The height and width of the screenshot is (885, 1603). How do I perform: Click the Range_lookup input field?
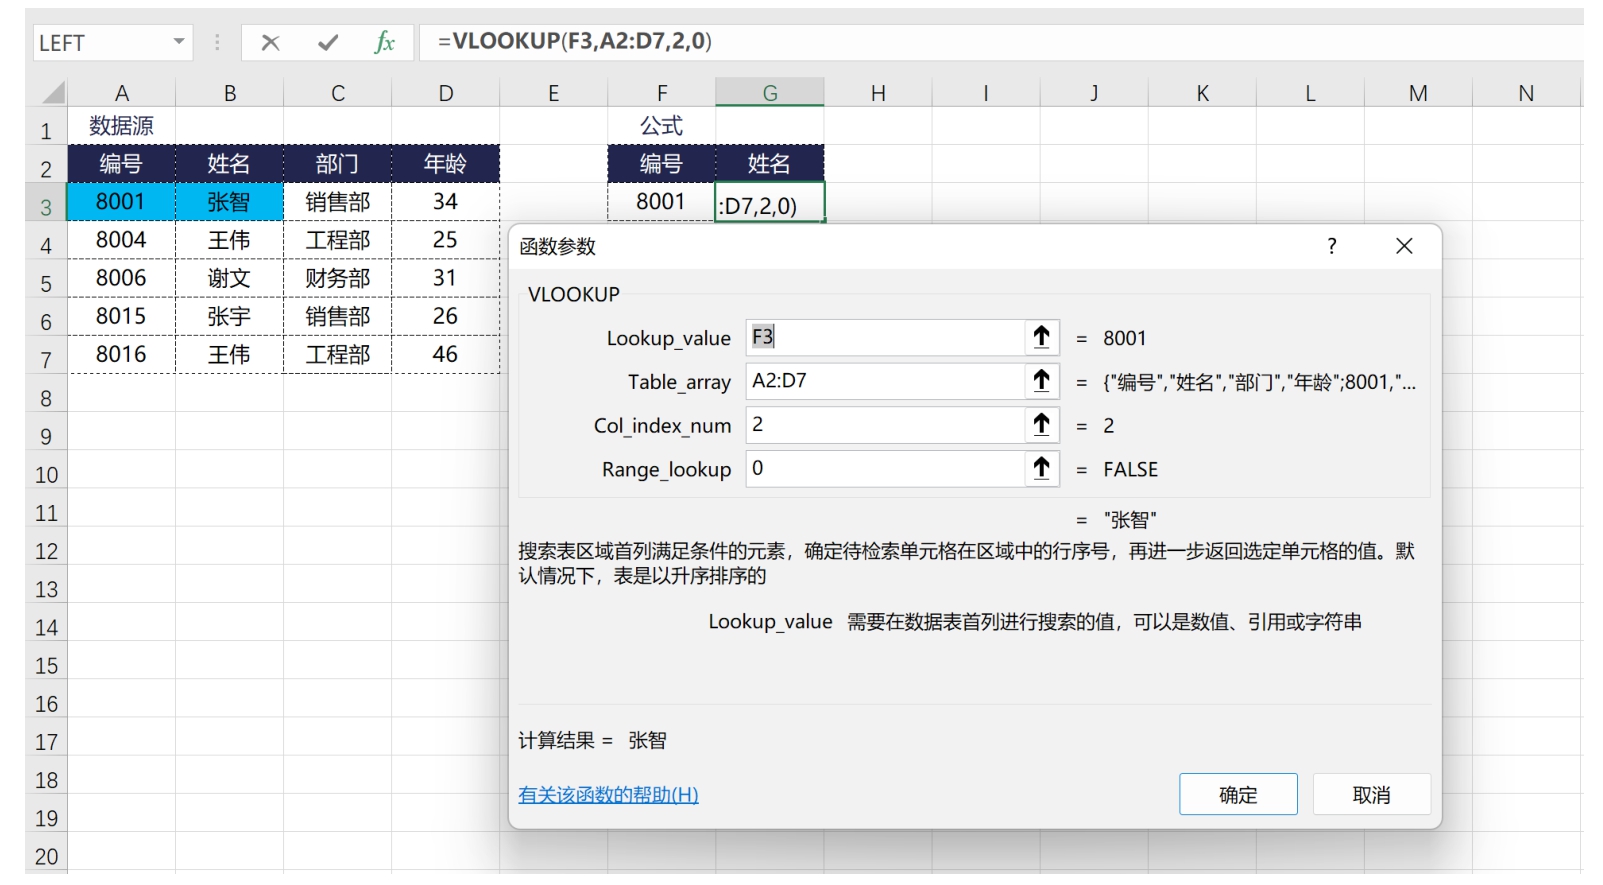click(885, 468)
